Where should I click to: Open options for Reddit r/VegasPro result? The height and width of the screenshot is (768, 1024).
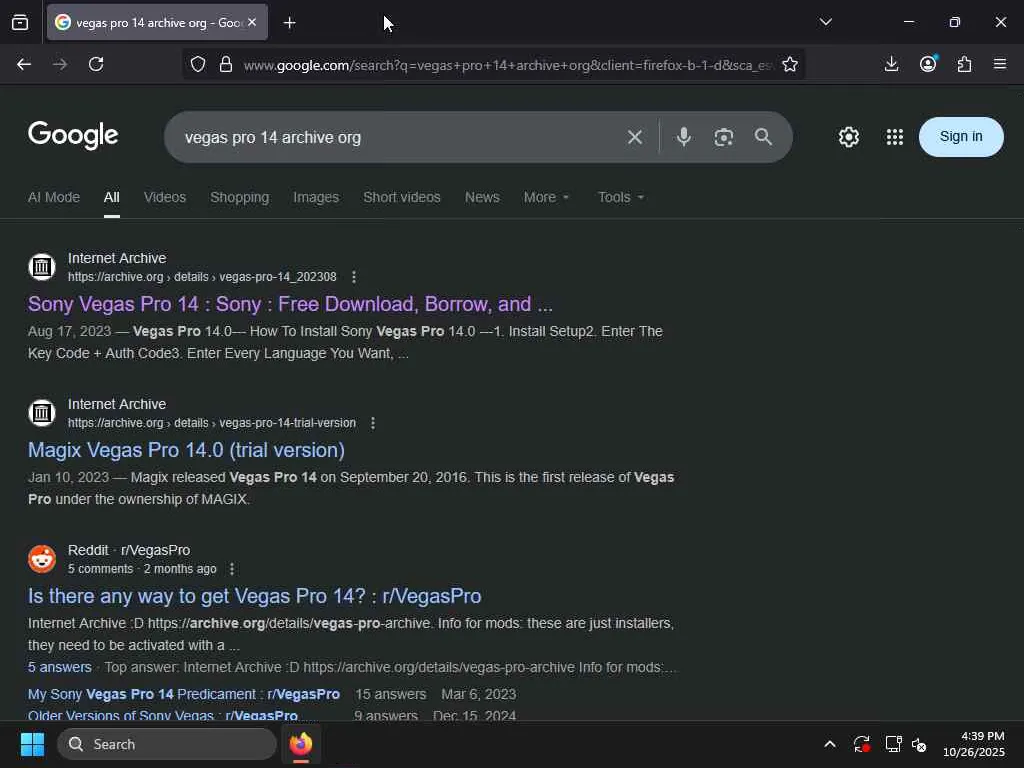[232, 569]
